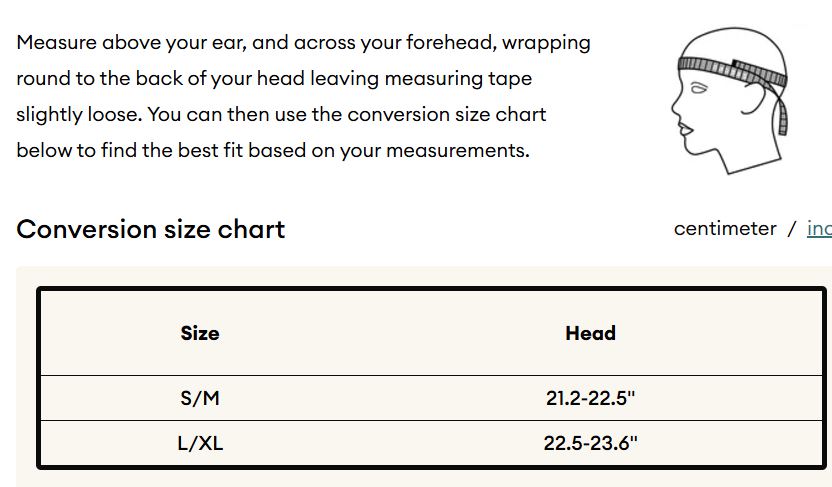Screen dimensions: 832x487
Task: Click the Conversion size chart heading
Action: point(151,229)
